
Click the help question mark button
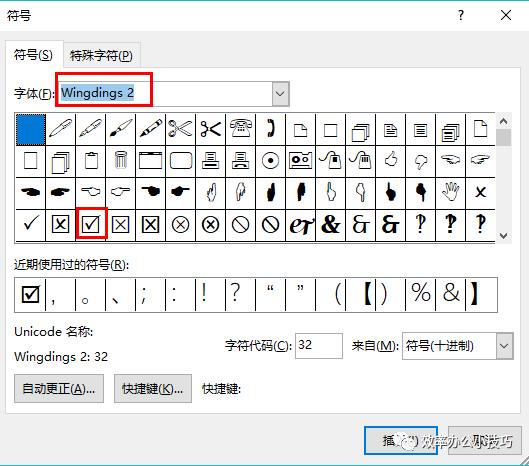click(461, 15)
